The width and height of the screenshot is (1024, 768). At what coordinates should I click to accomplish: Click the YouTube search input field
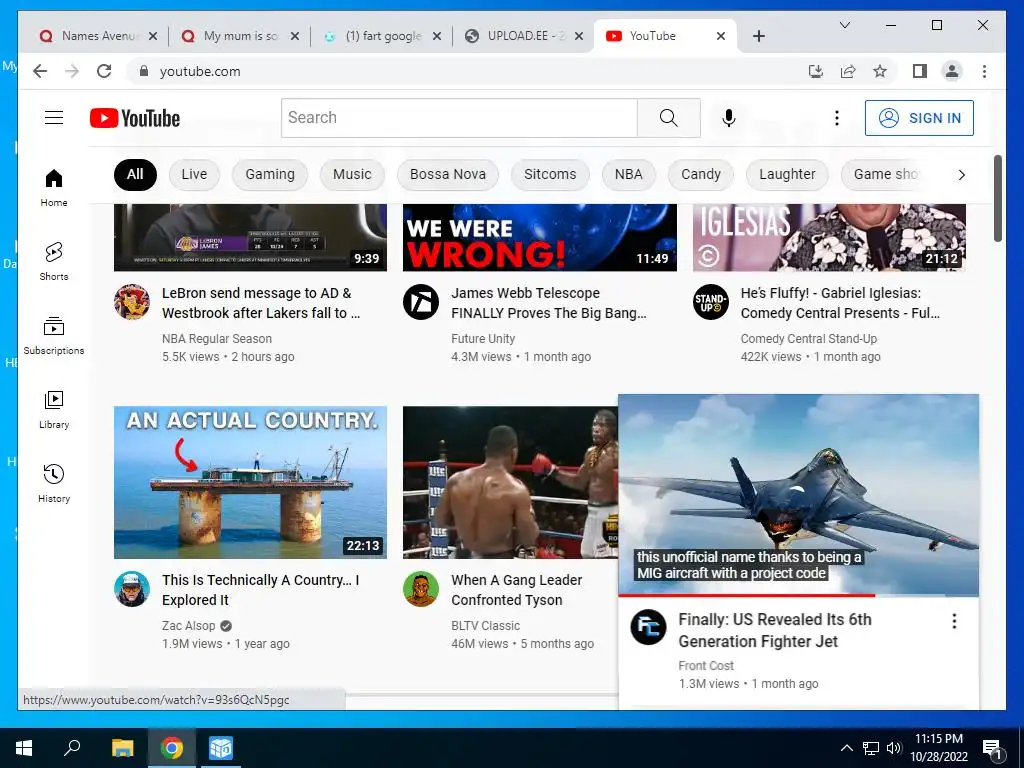[459, 118]
